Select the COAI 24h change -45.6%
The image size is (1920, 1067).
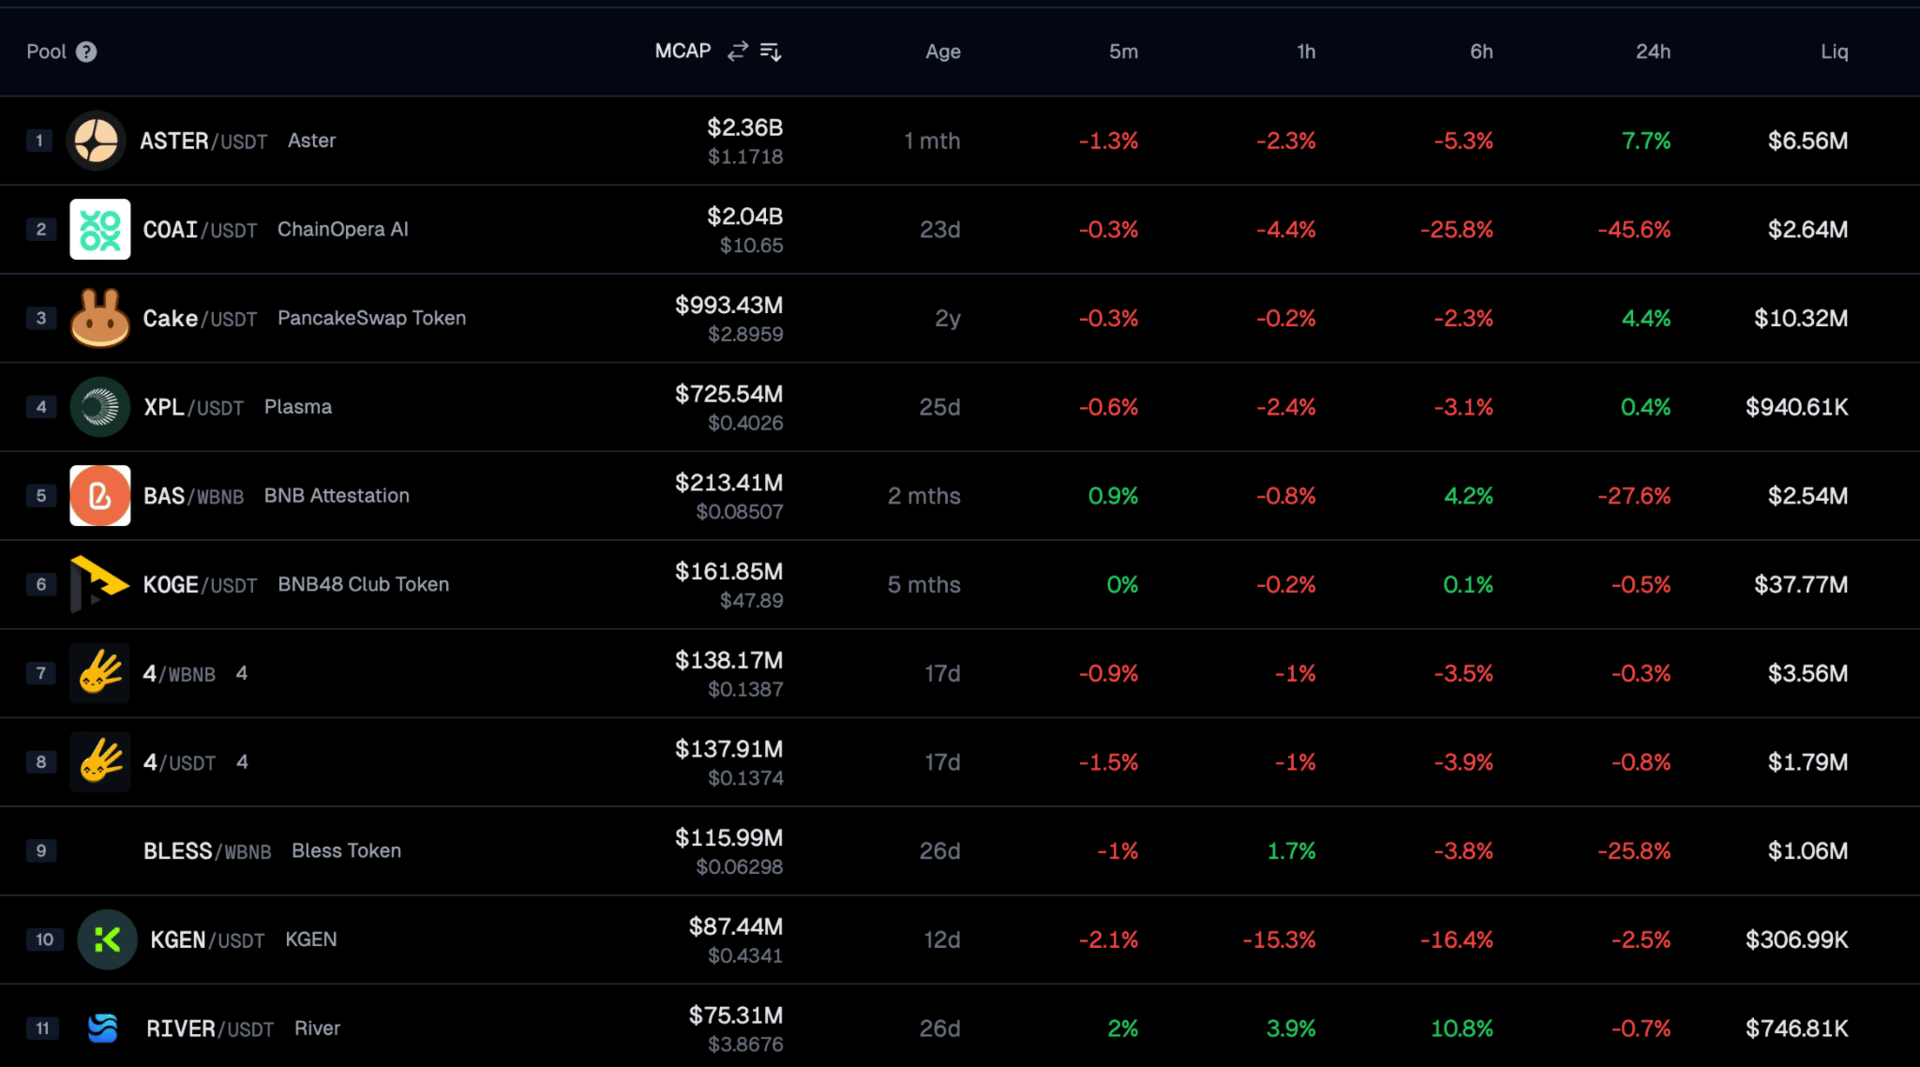click(x=1634, y=230)
